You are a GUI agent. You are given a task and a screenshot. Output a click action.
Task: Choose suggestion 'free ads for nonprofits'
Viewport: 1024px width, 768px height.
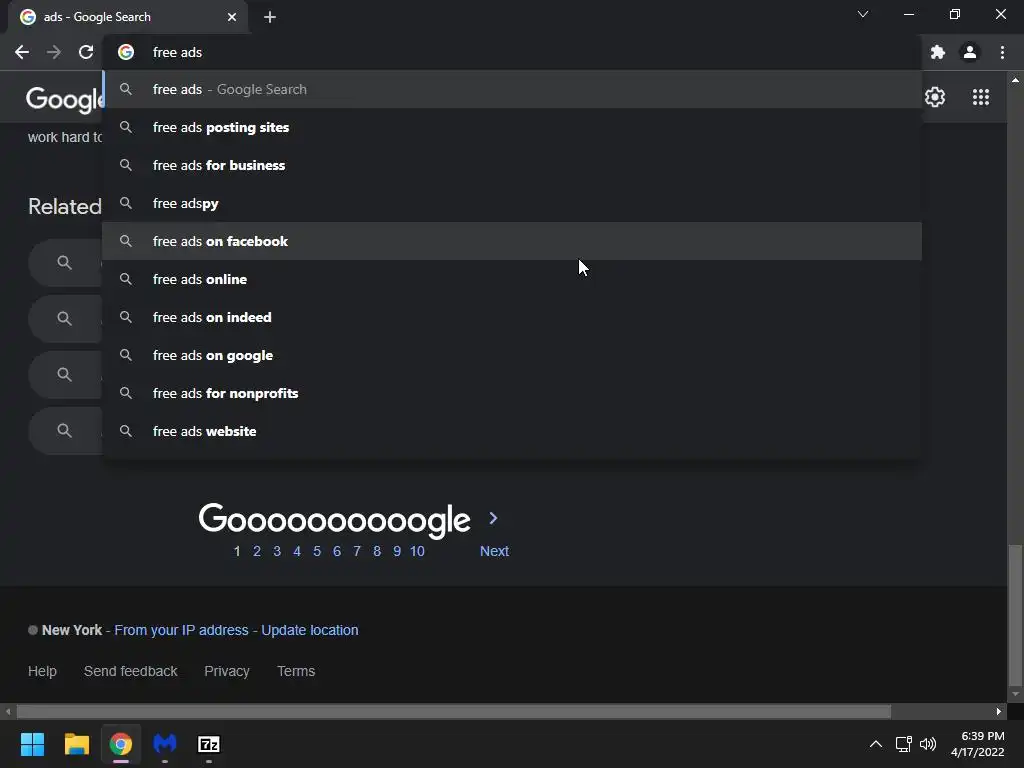tap(512, 393)
